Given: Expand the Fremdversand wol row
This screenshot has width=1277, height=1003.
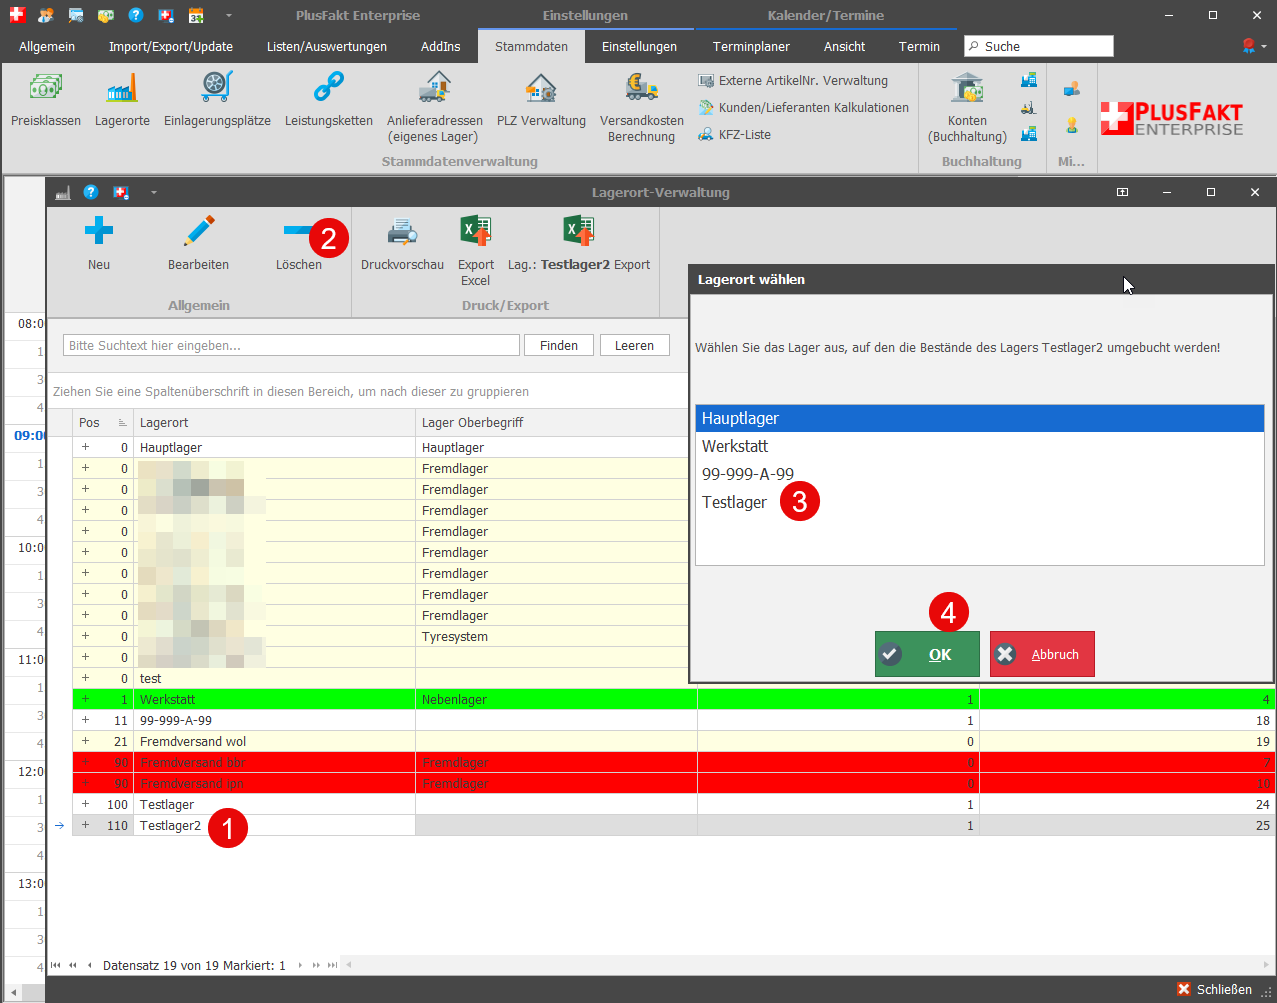Looking at the screenshot, I should point(85,741).
